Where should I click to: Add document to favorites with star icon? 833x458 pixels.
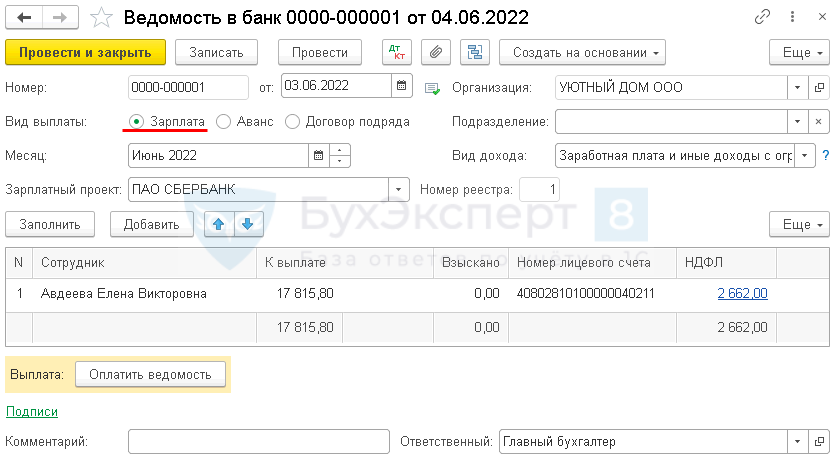[x=101, y=17]
